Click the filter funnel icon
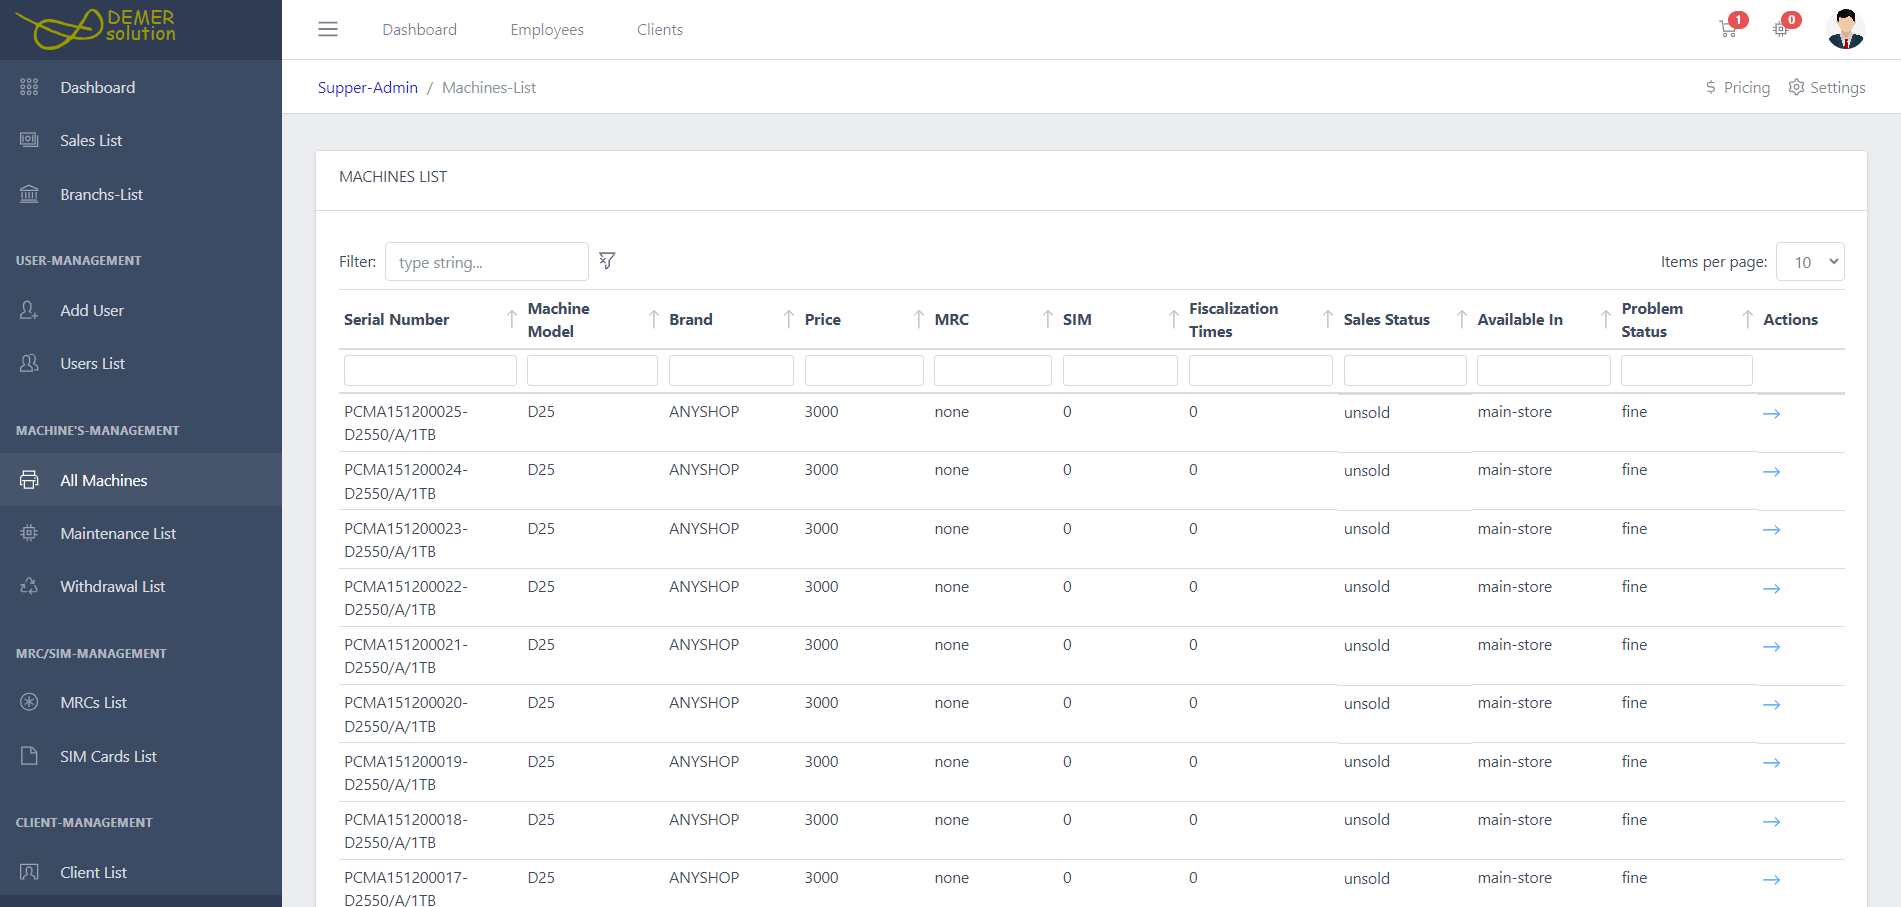 [x=607, y=261]
